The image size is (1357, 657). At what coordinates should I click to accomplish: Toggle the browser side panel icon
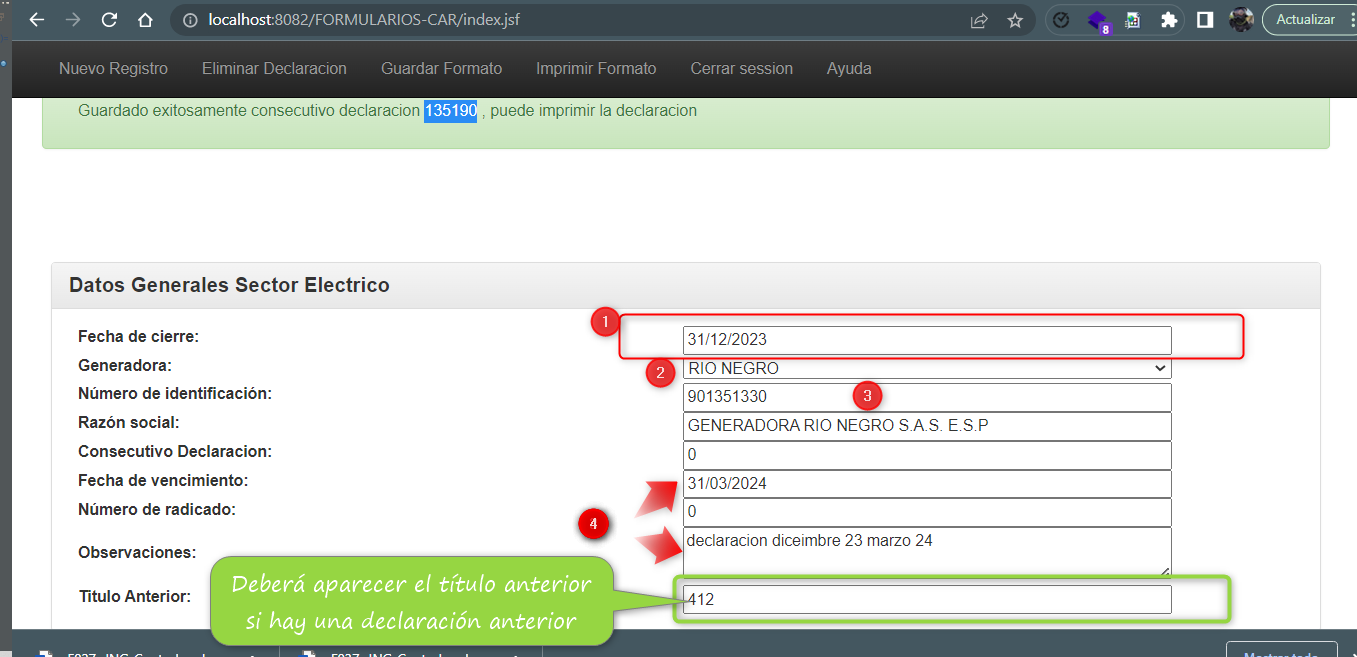(x=1205, y=20)
